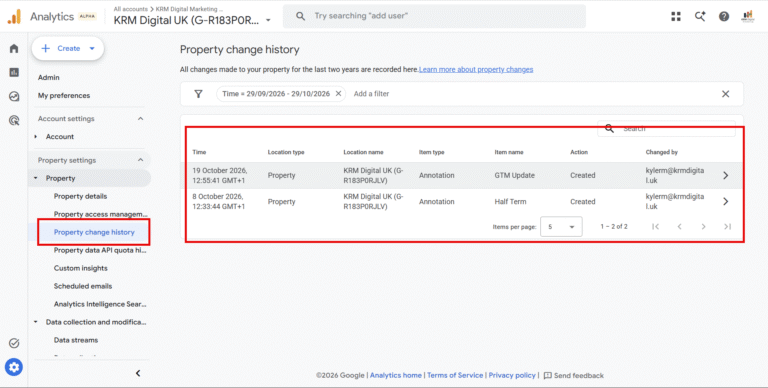Image resolution: width=768 pixels, height=388 pixels.
Task: Open the Setup Assistant checkmark icon
Action: point(14,343)
